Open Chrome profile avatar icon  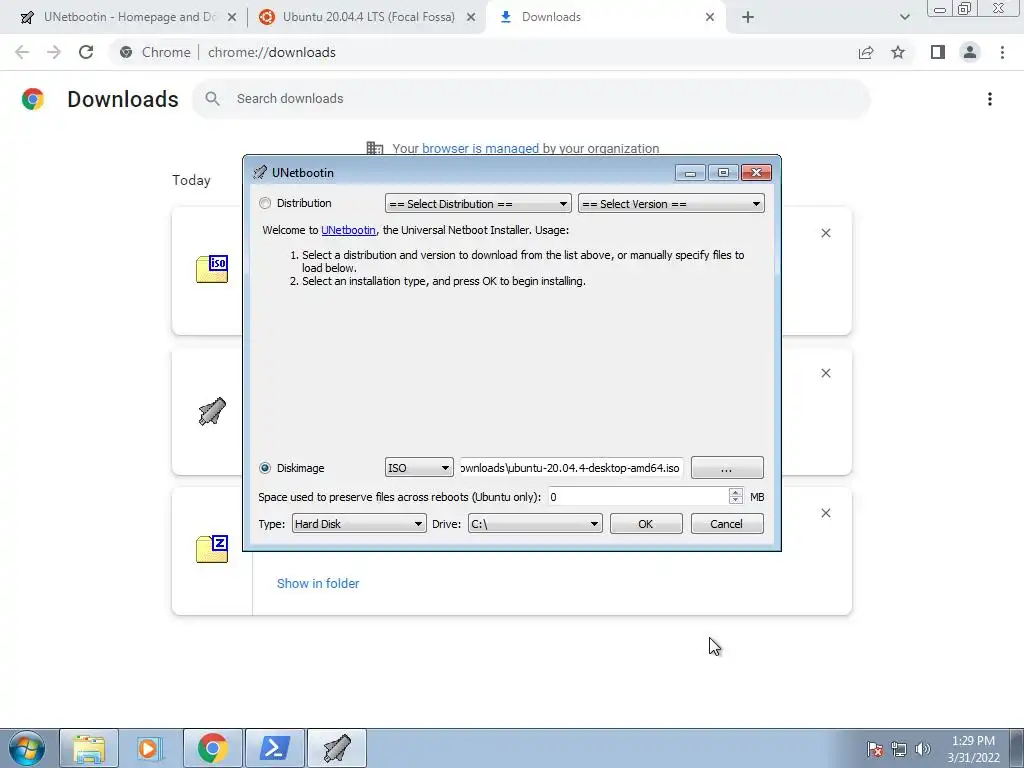[970, 52]
